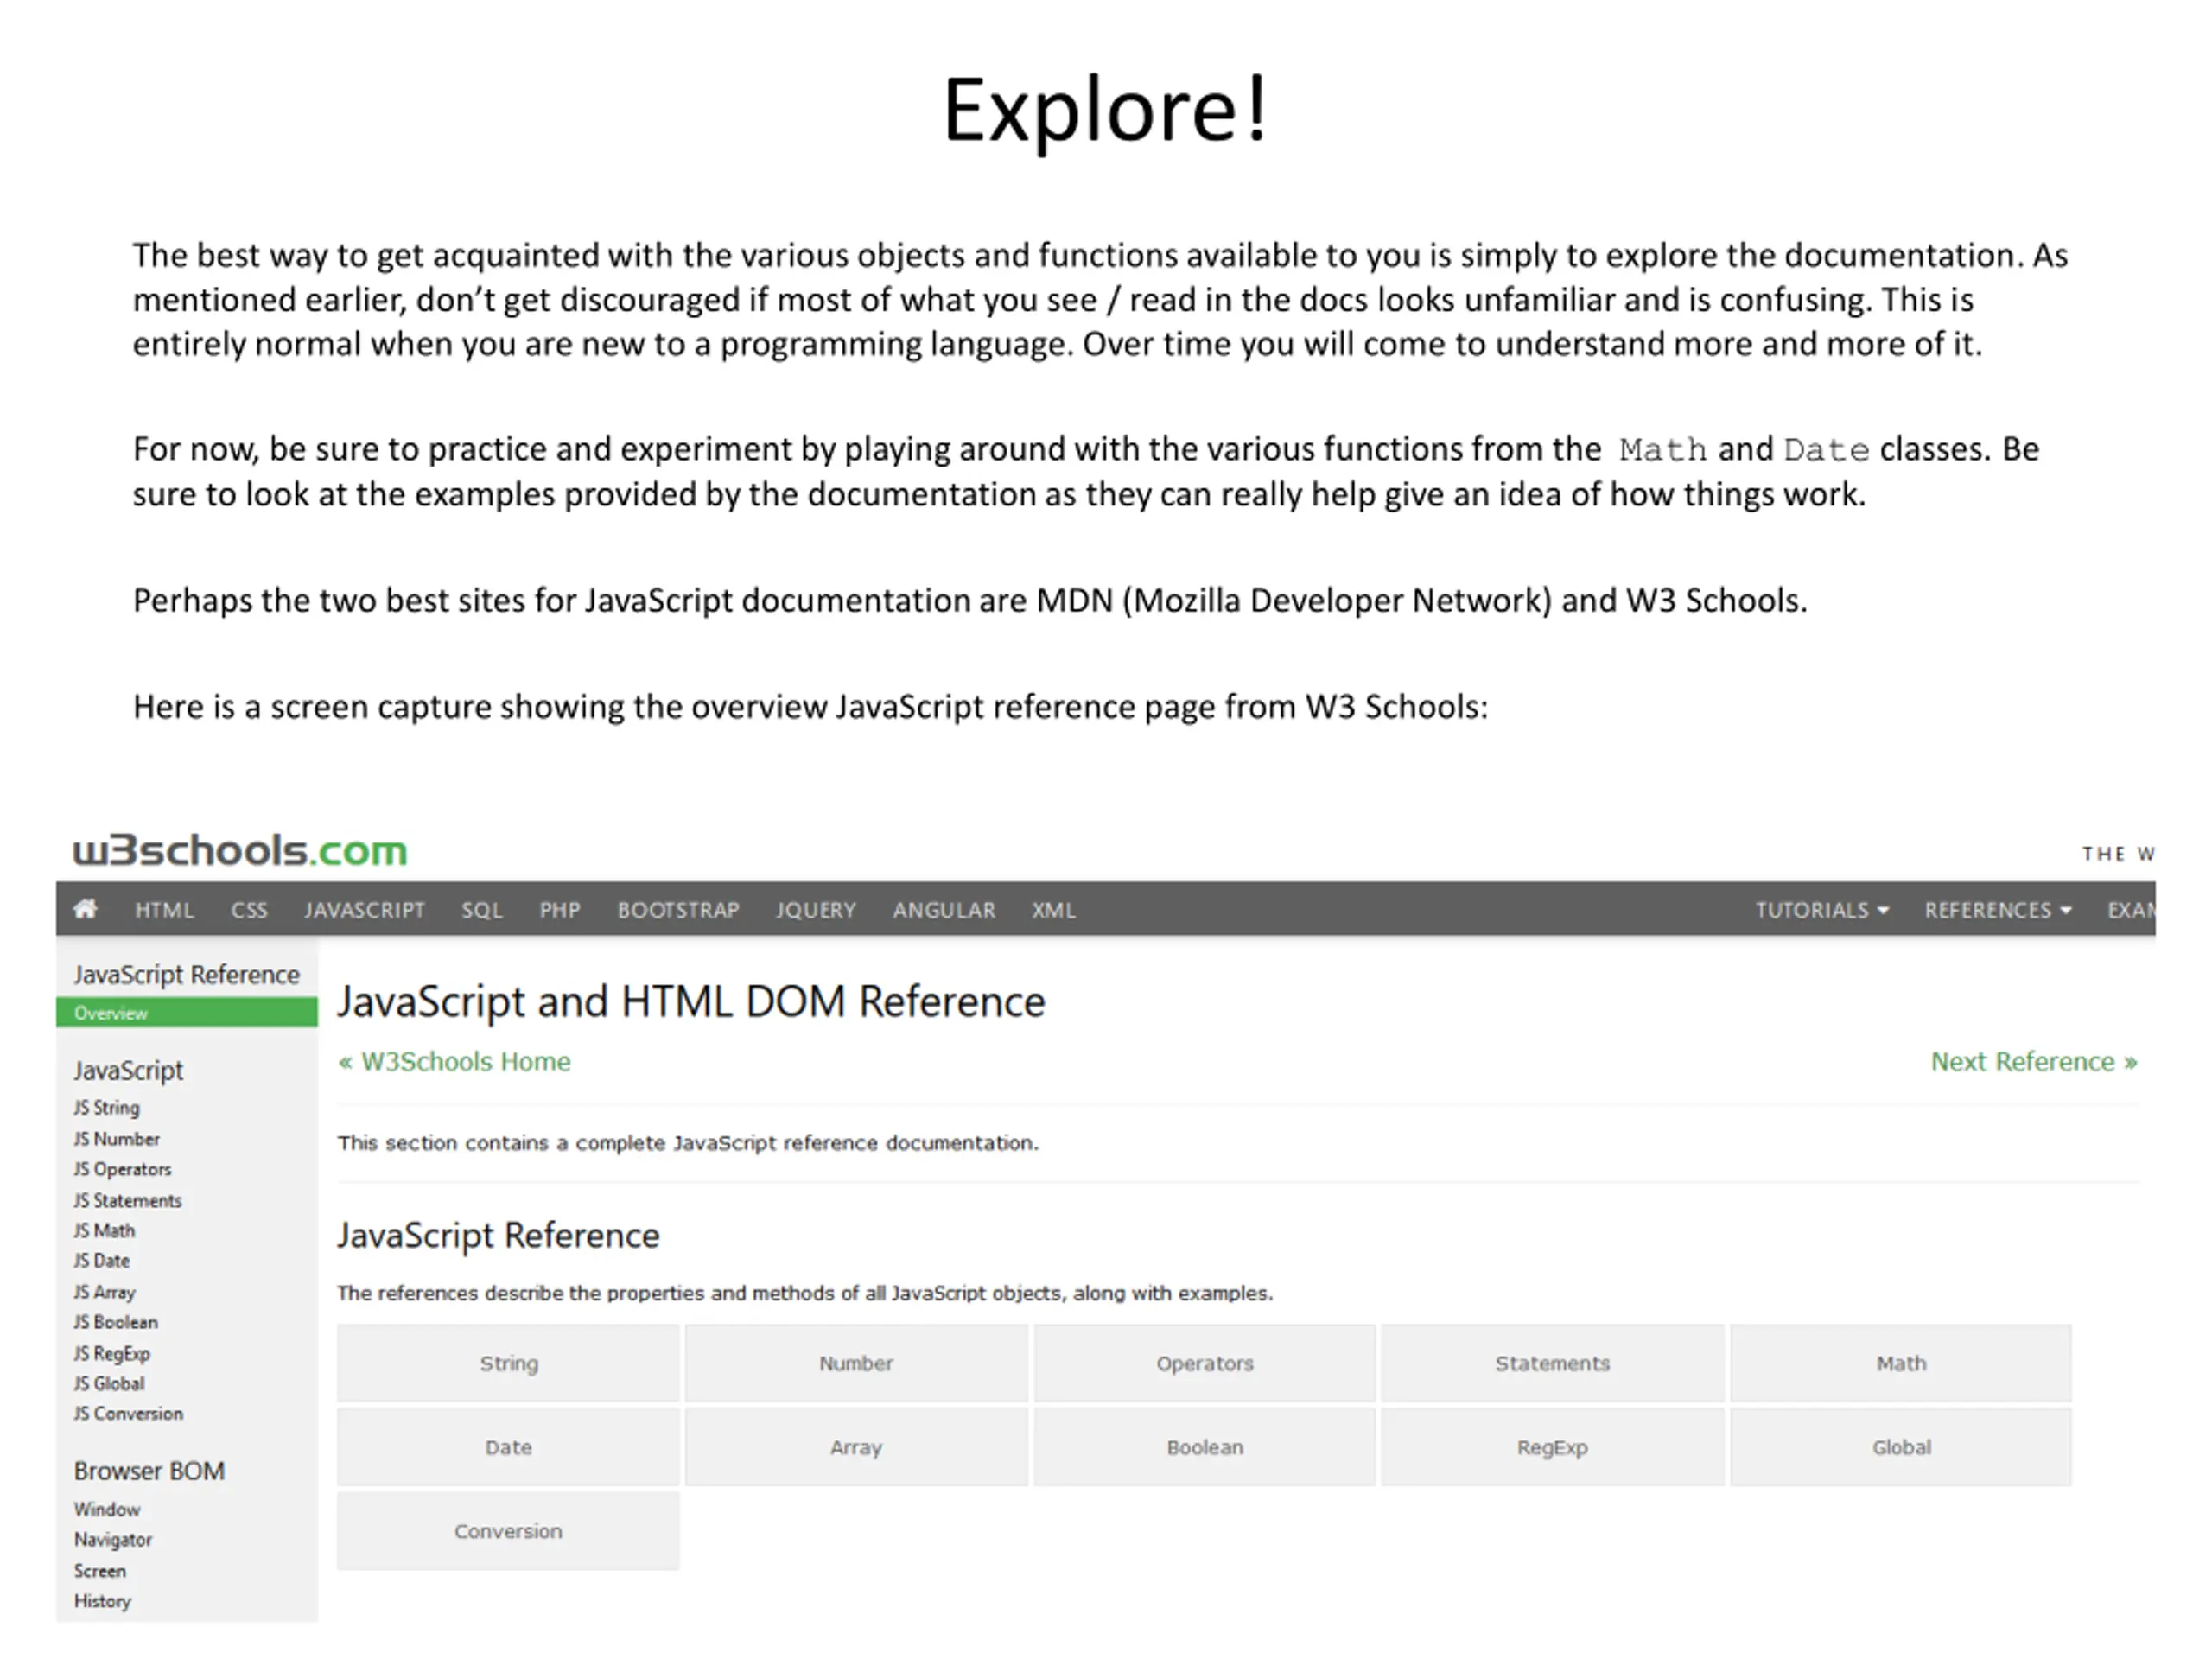The height and width of the screenshot is (1659, 2212).
Task: Click the home icon in navbar
Action: coord(86,909)
